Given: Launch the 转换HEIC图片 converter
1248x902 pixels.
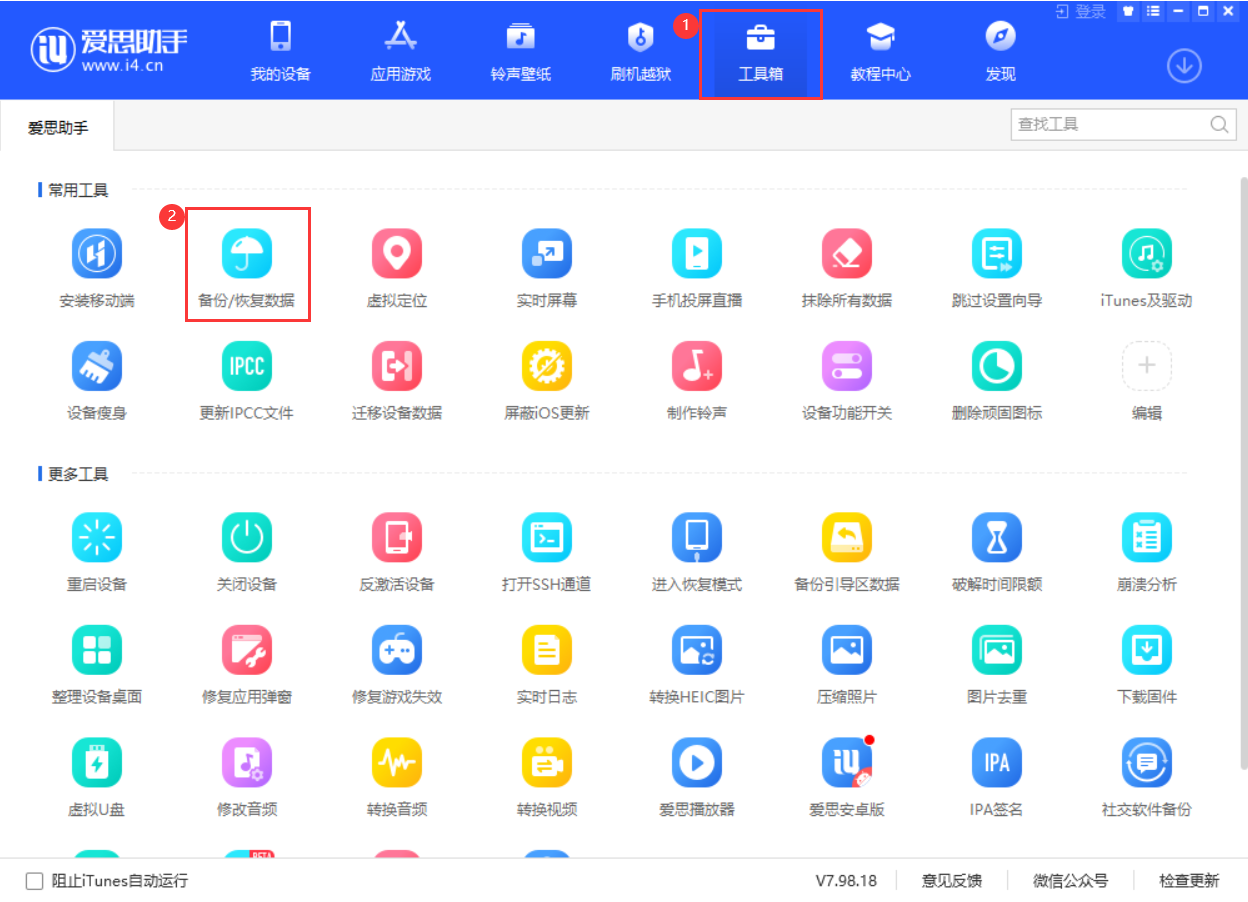Looking at the screenshot, I should [x=697, y=662].
